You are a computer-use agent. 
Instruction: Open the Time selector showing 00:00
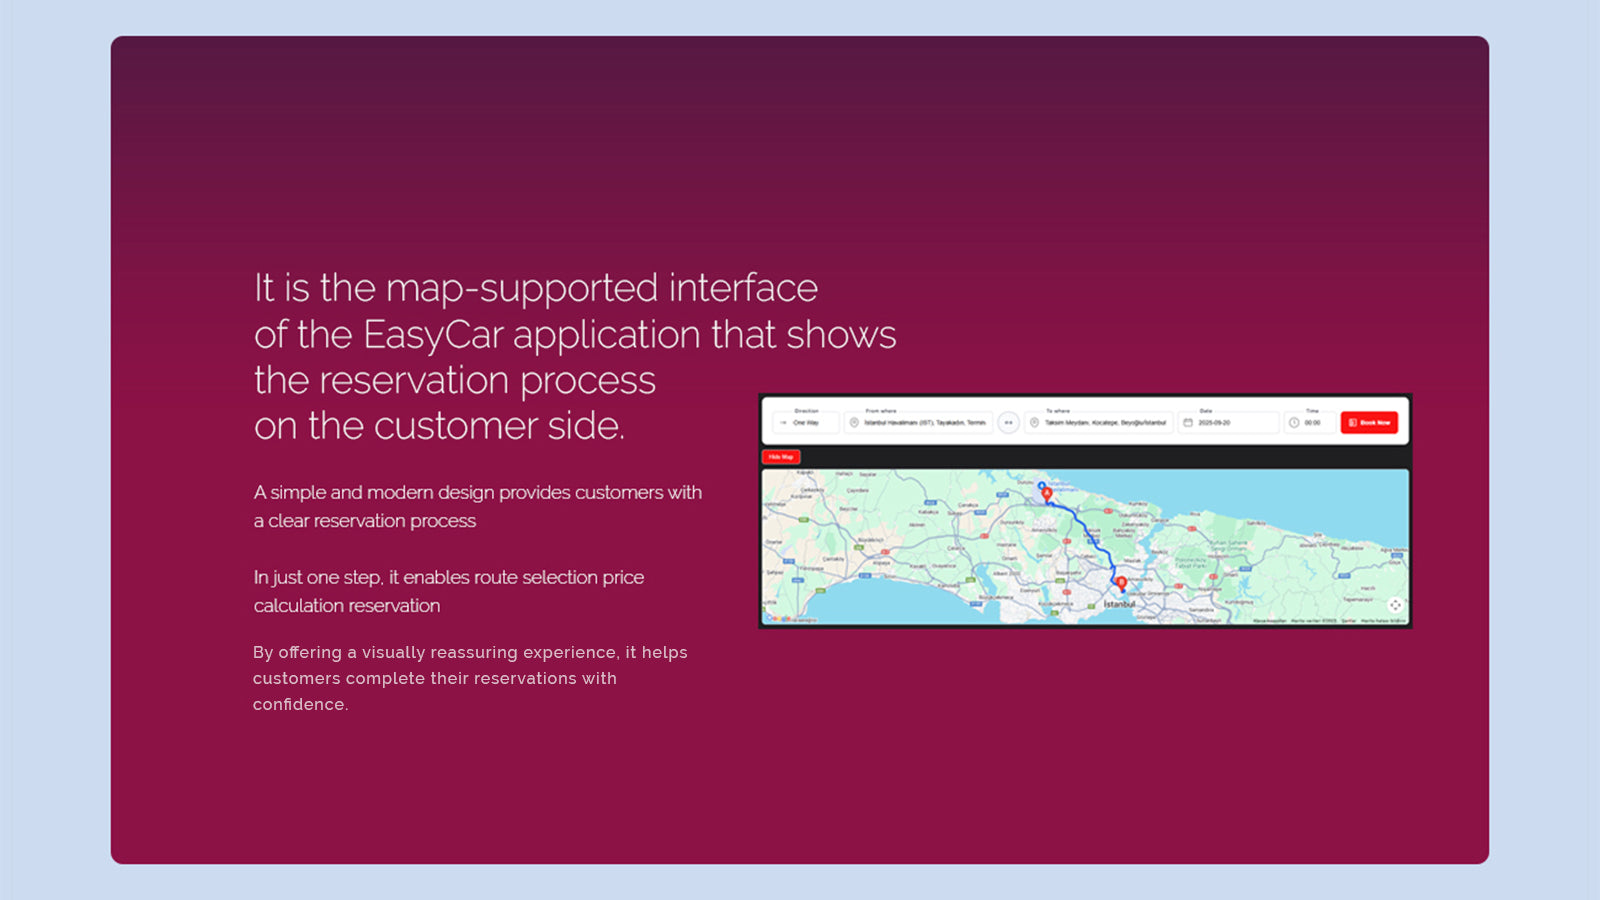click(x=1311, y=423)
